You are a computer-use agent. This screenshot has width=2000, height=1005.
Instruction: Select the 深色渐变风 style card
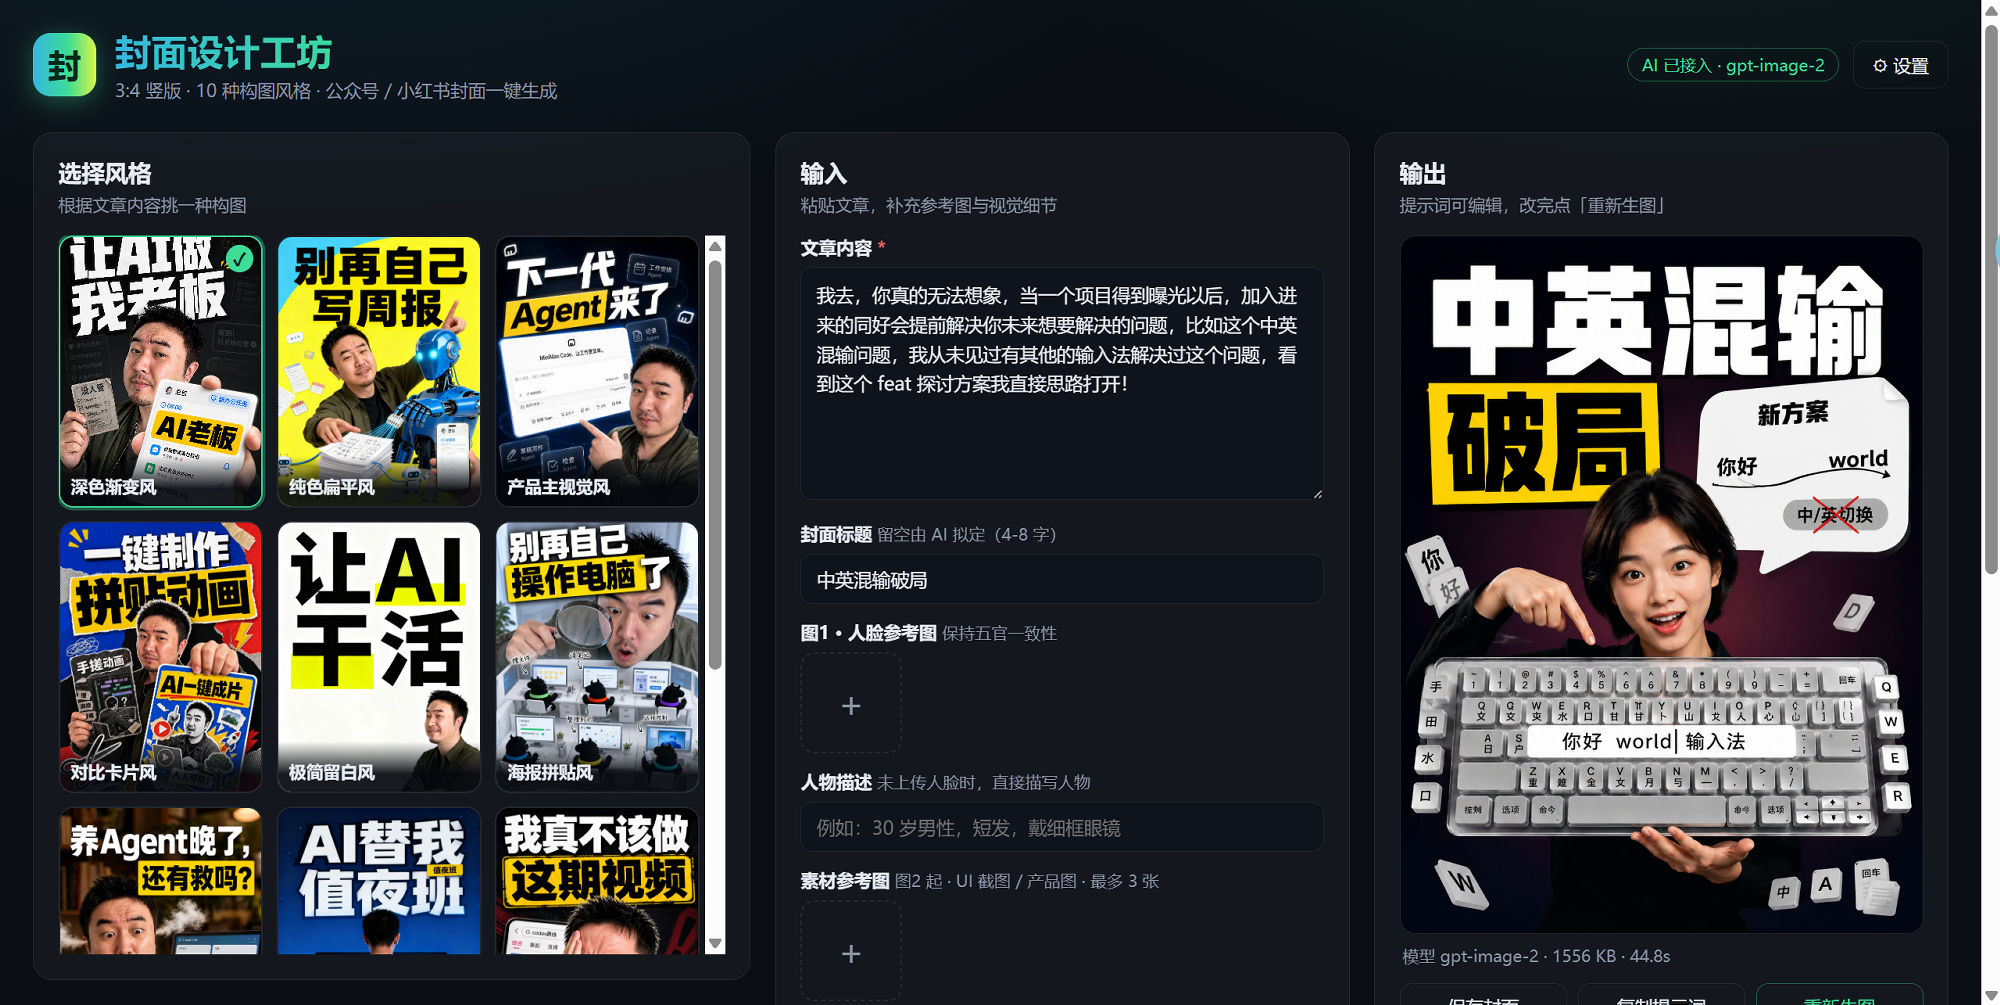tap(161, 372)
